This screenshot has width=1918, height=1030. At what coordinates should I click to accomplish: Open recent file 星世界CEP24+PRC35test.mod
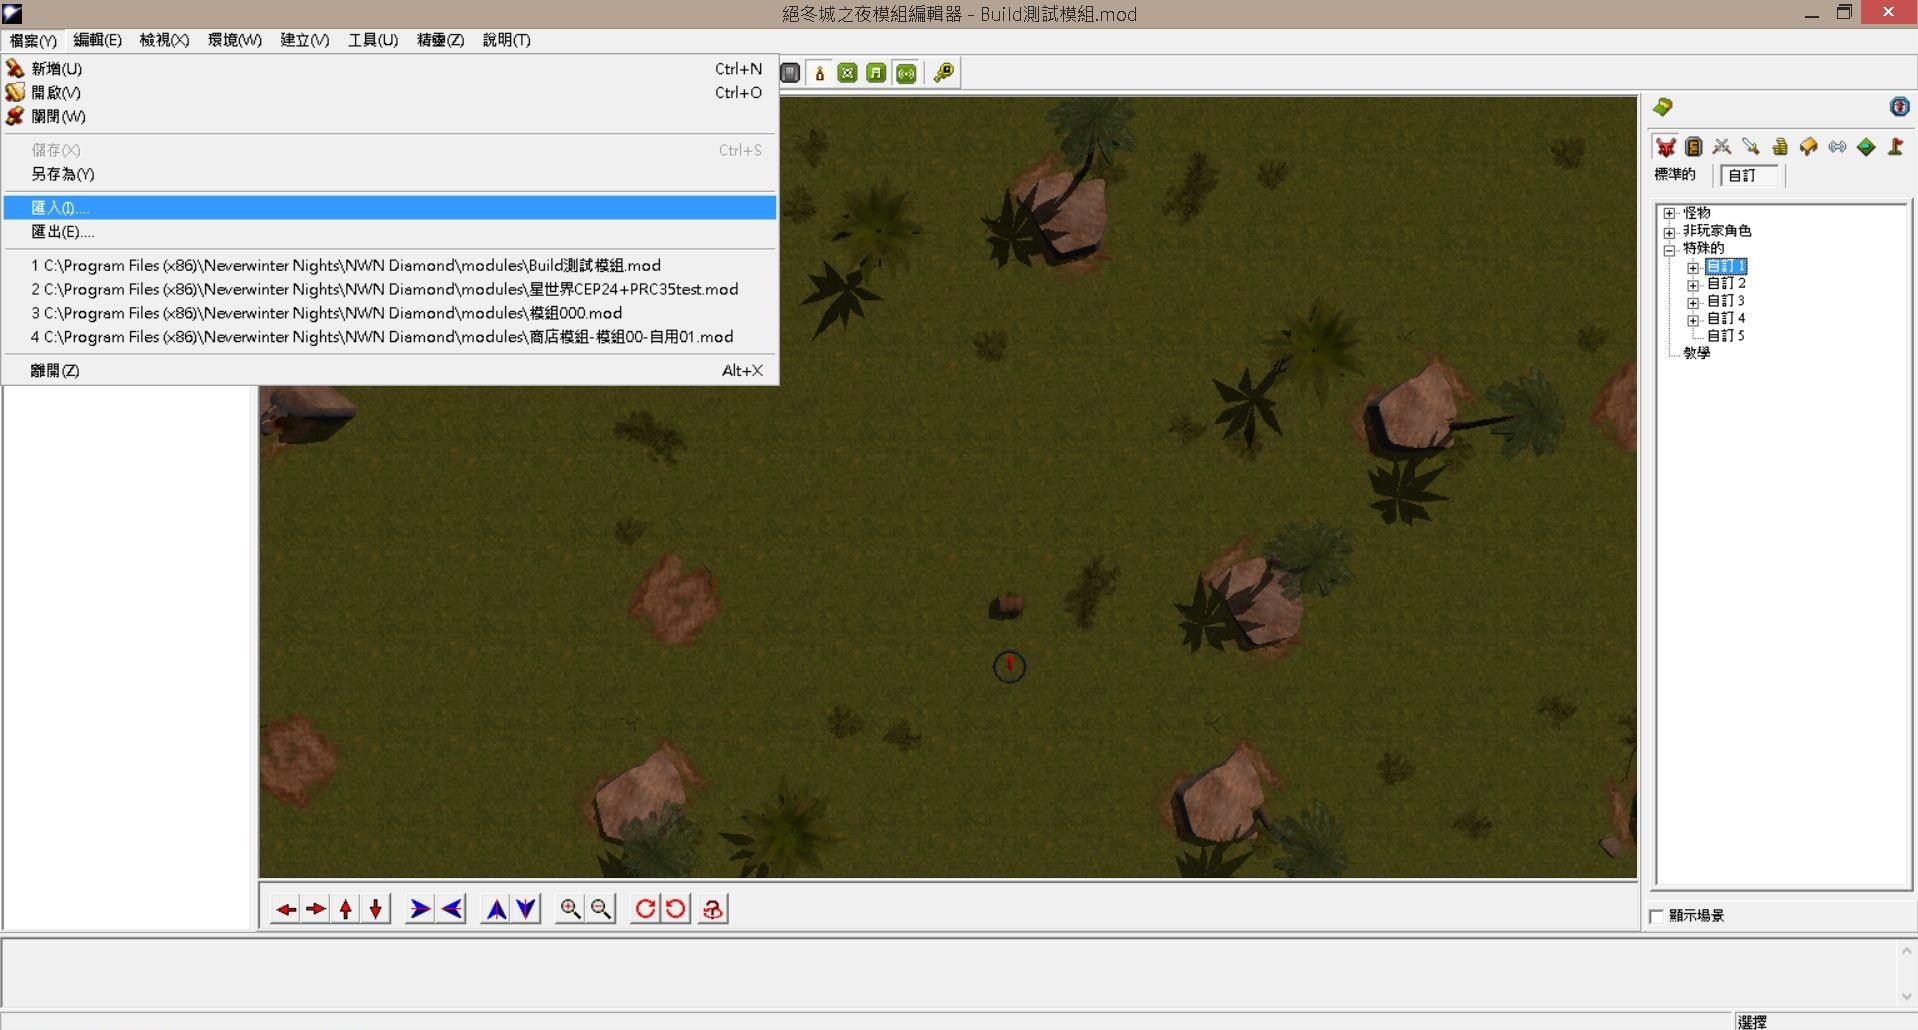click(390, 289)
